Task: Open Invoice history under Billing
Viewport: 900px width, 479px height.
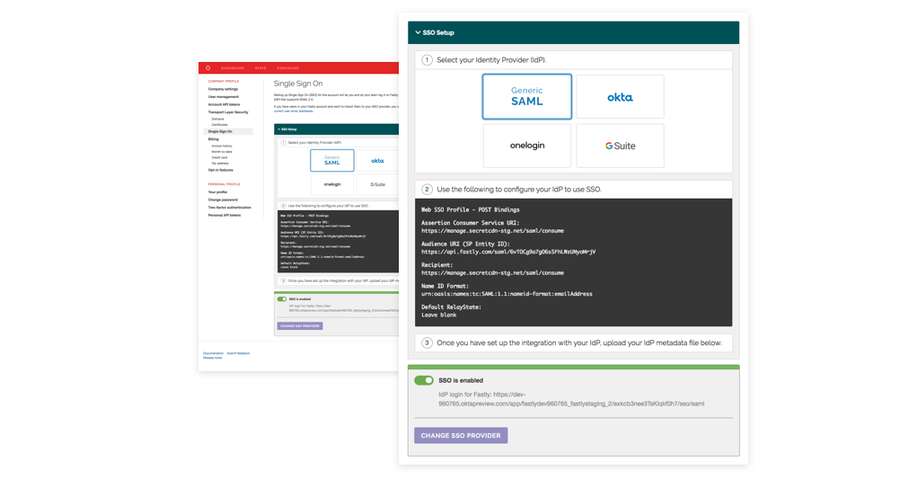Action: 222,146
